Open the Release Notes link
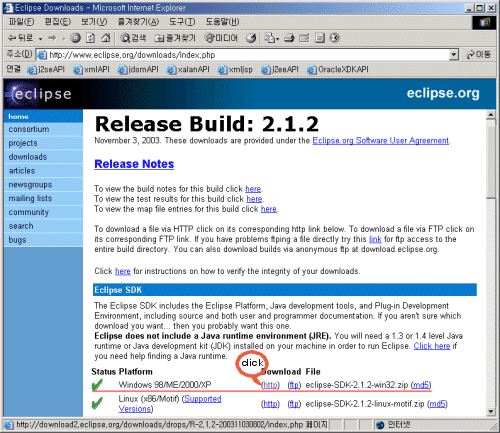500x433 pixels. (134, 164)
